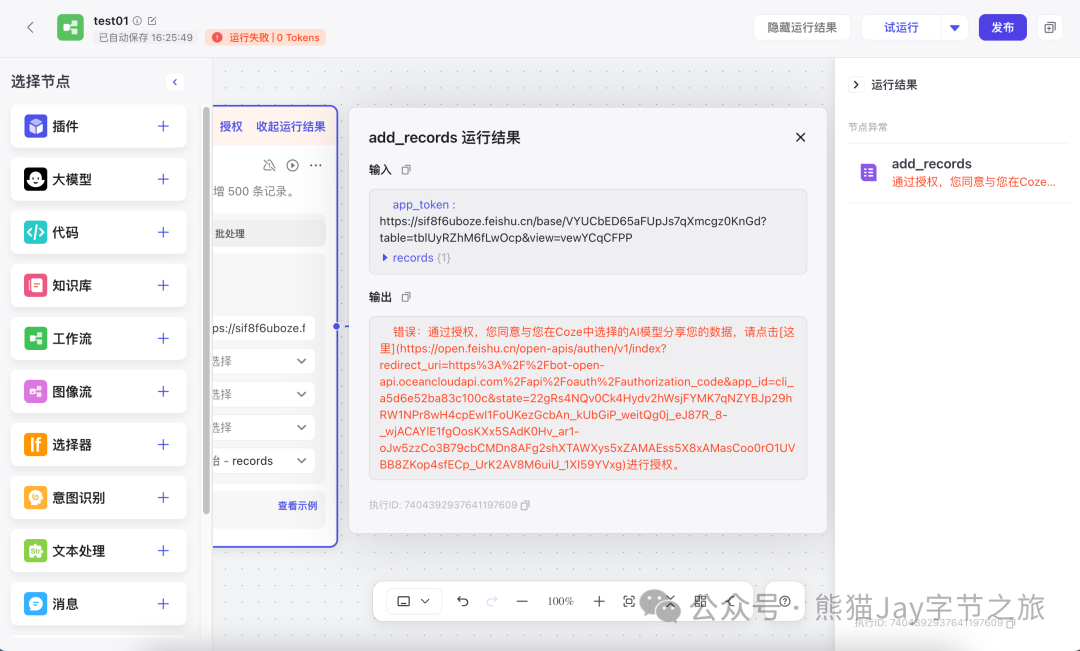Open the first 选择 dropdown in node

click(264, 361)
